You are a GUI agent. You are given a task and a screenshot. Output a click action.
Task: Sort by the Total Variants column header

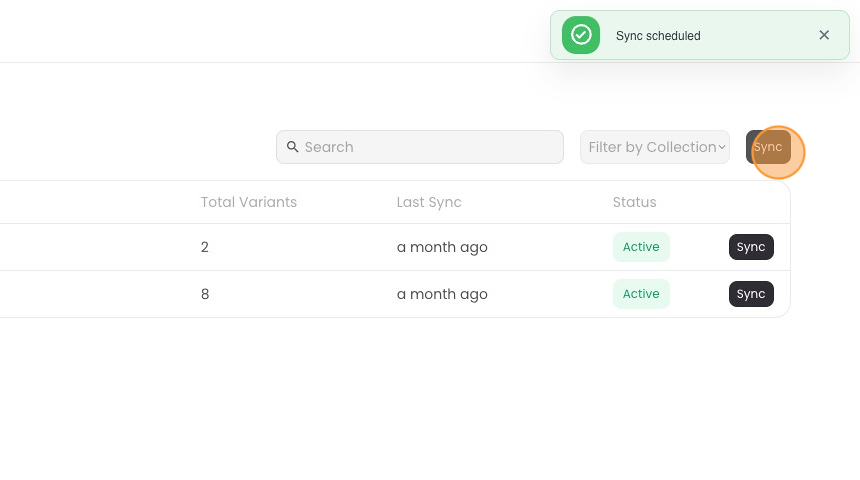(x=249, y=202)
